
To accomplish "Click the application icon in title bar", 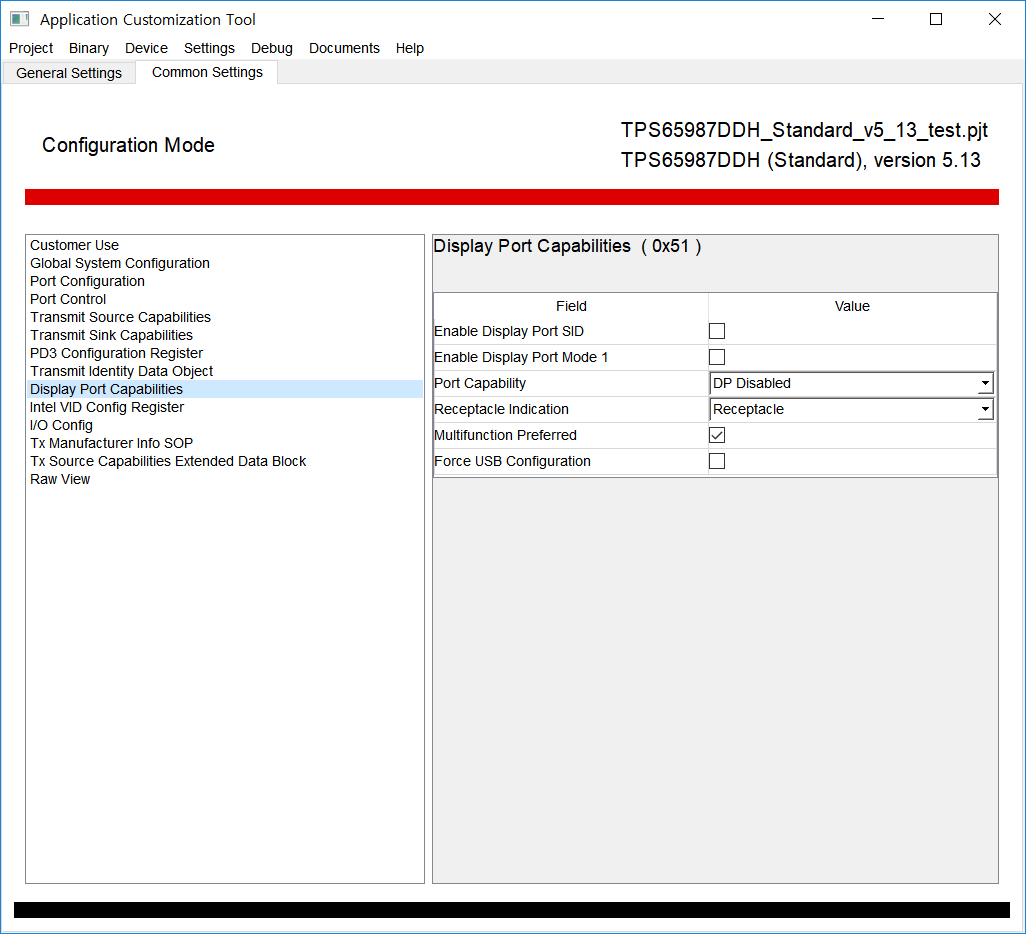I will 20,19.
